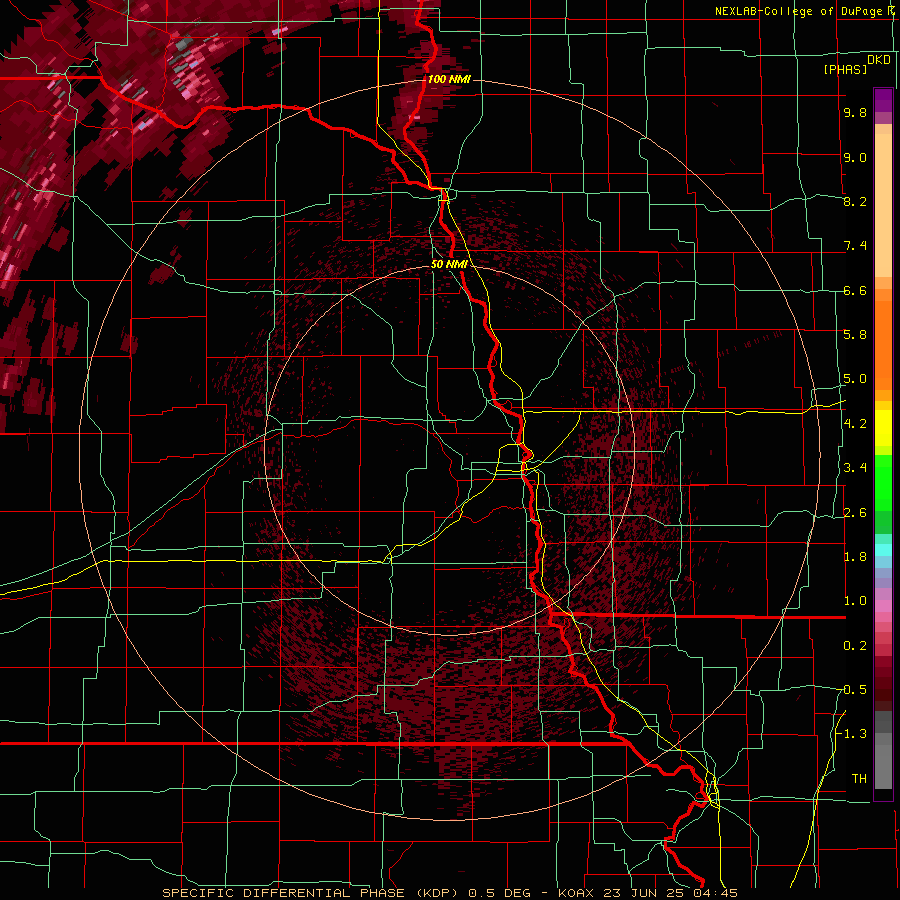Viewport: 900px width, 900px height.
Task: Click the yellow segment of the color bar
Action: [x=883, y=428]
